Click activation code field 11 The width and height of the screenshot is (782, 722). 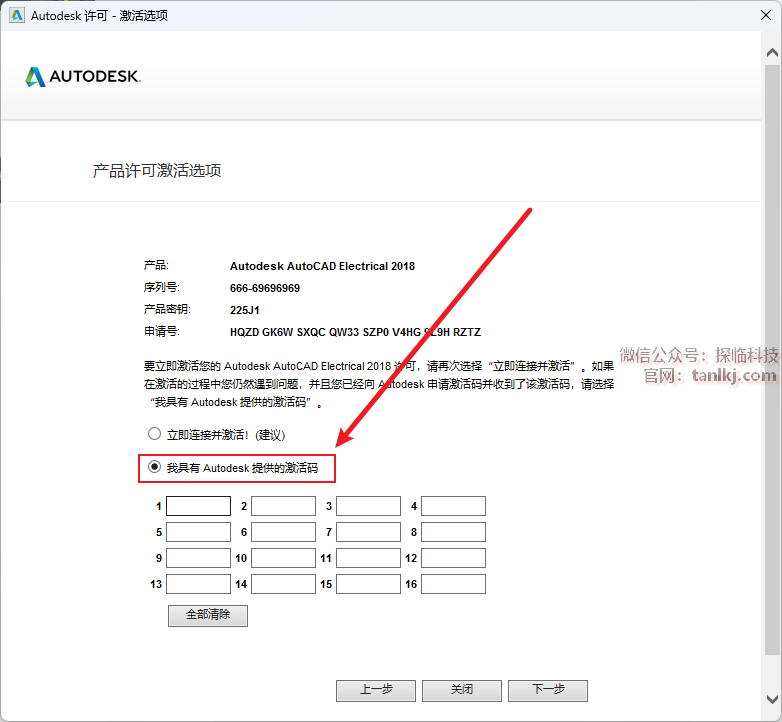pyautogui.click(x=369, y=558)
